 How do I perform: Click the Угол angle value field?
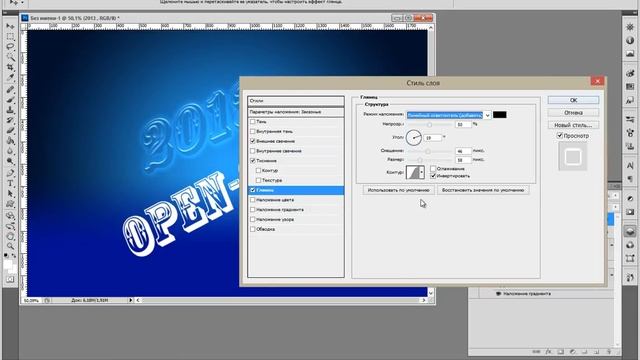(433, 138)
